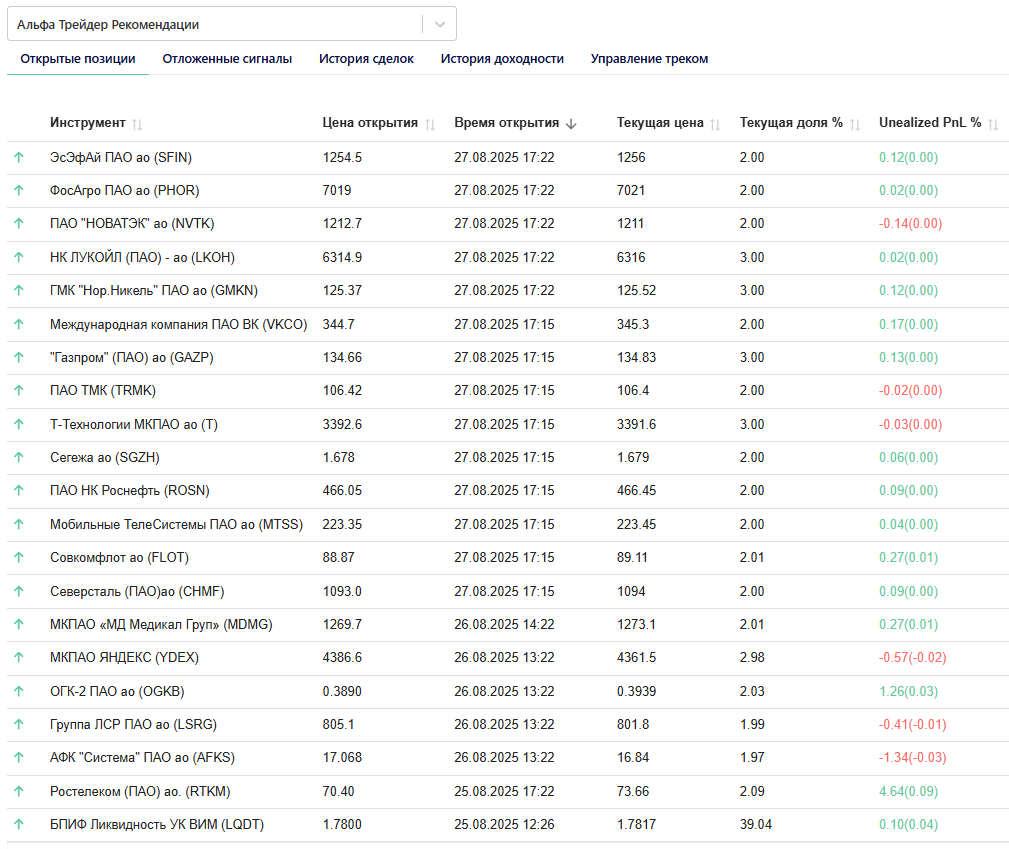Viewport: 1009px width, 849px height.
Task: Click the chevron arrow of track selector
Action: point(440,24)
